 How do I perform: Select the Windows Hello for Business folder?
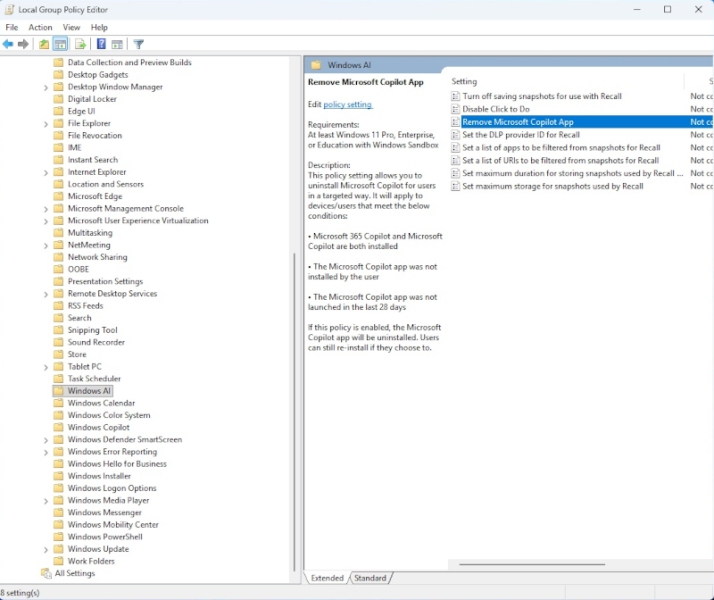(x=117, y=464)
